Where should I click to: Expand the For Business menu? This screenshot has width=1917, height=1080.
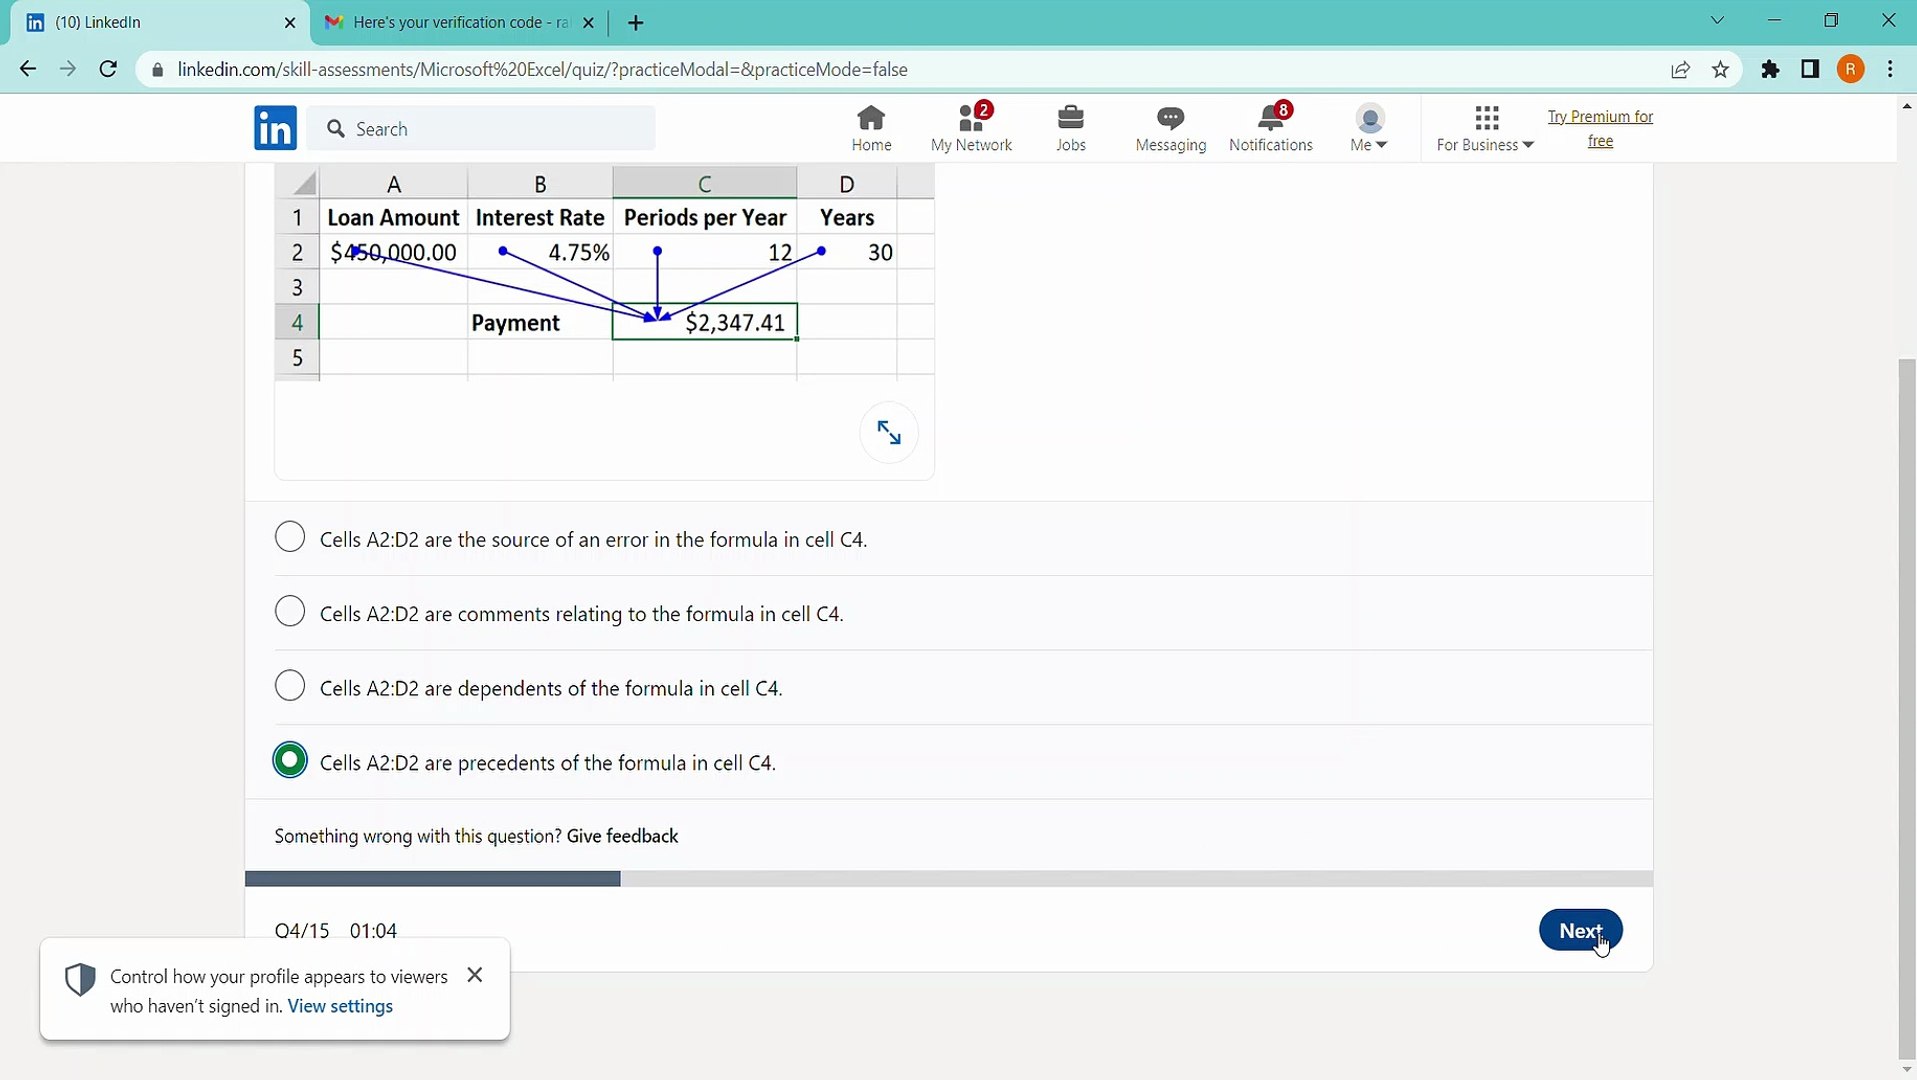tap(1485, 128)
